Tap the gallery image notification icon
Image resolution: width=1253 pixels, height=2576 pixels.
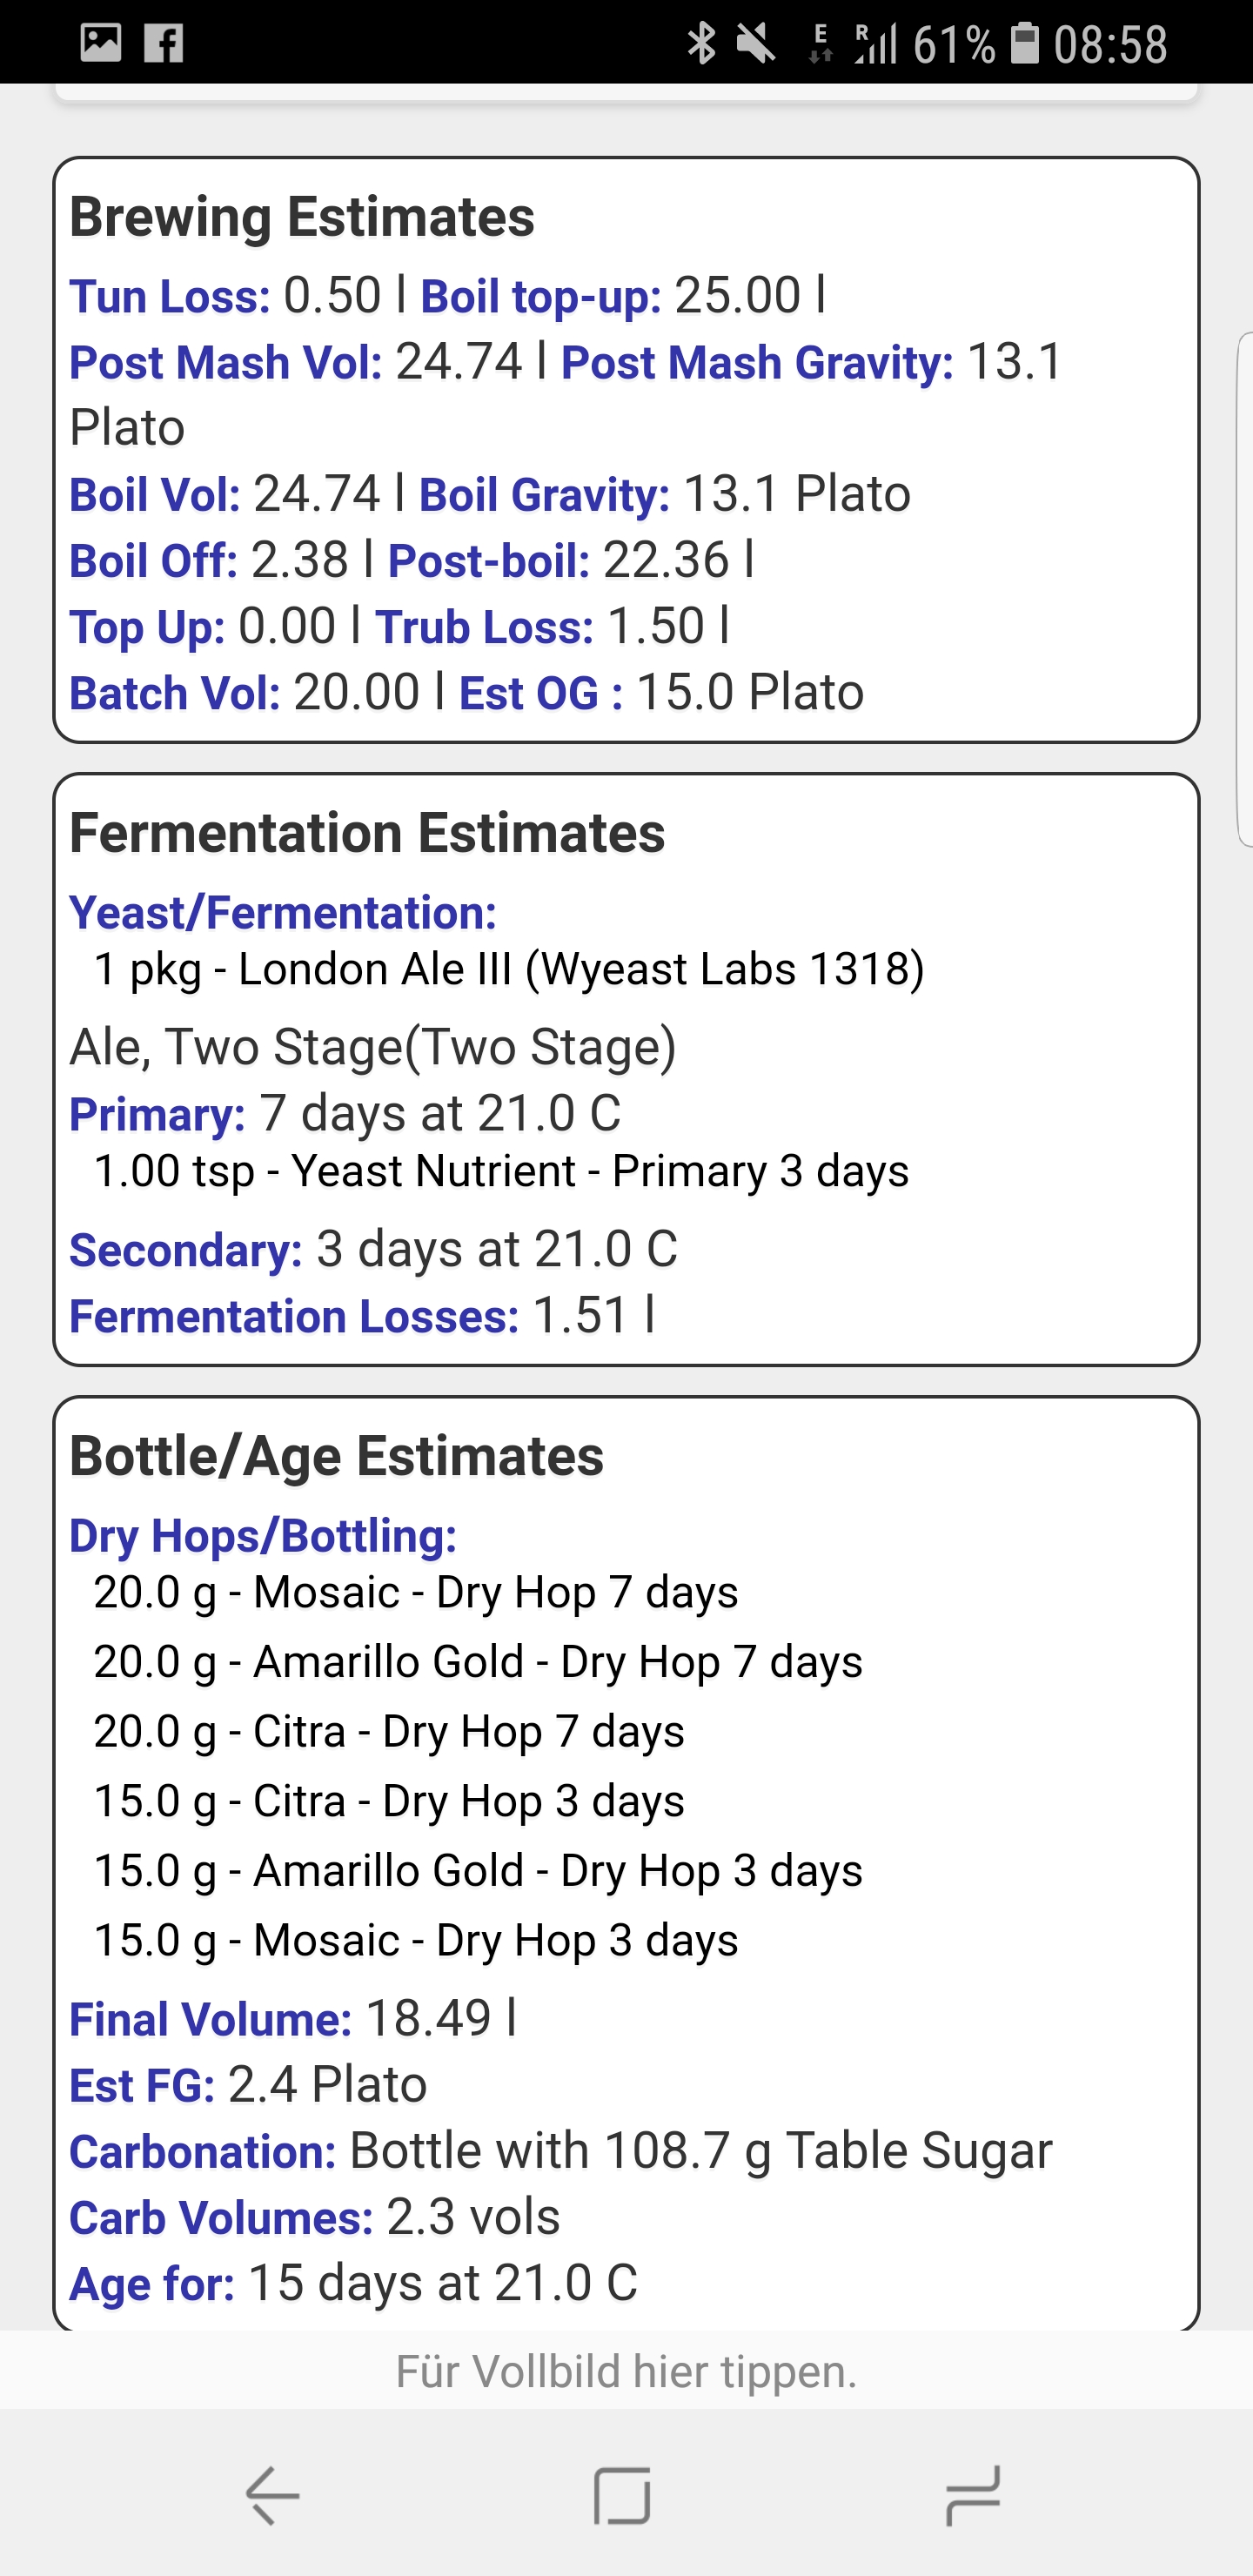101,43
